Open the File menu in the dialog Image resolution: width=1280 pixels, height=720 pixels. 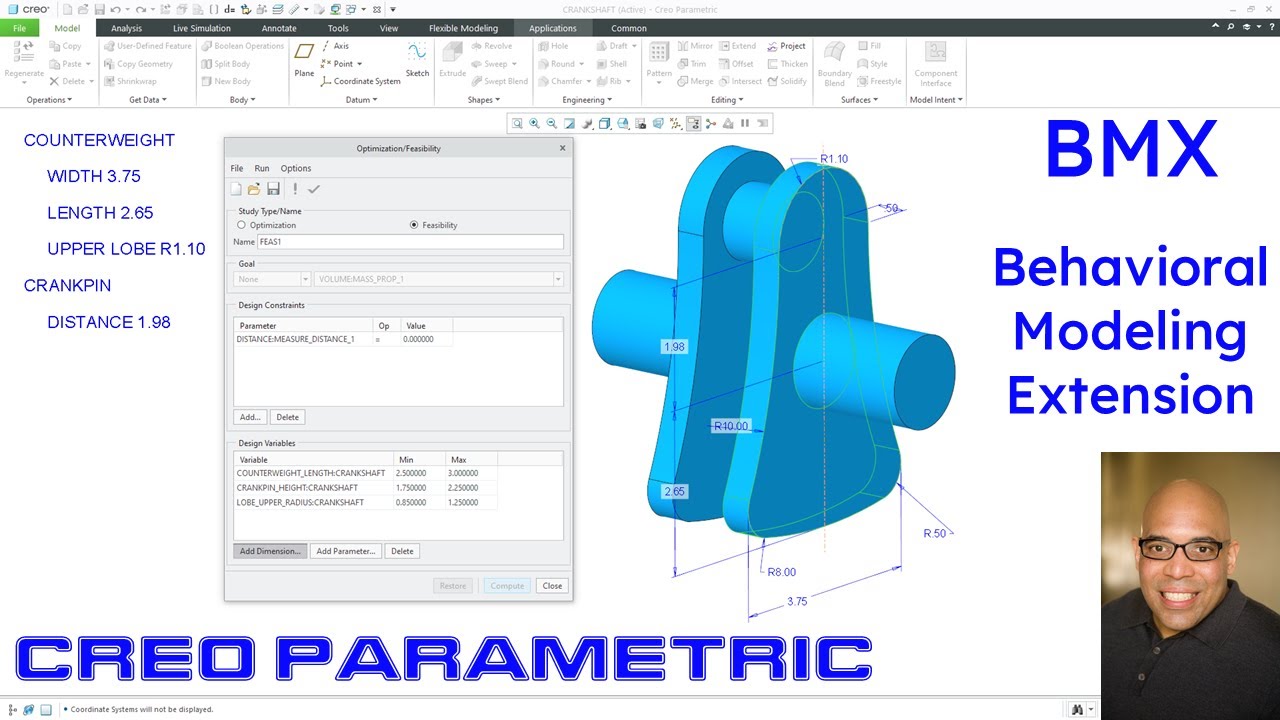(237, 168)
